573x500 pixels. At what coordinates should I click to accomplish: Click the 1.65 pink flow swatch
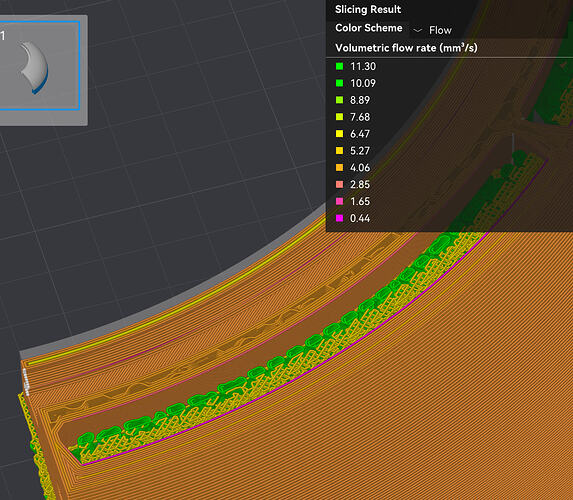339,201
